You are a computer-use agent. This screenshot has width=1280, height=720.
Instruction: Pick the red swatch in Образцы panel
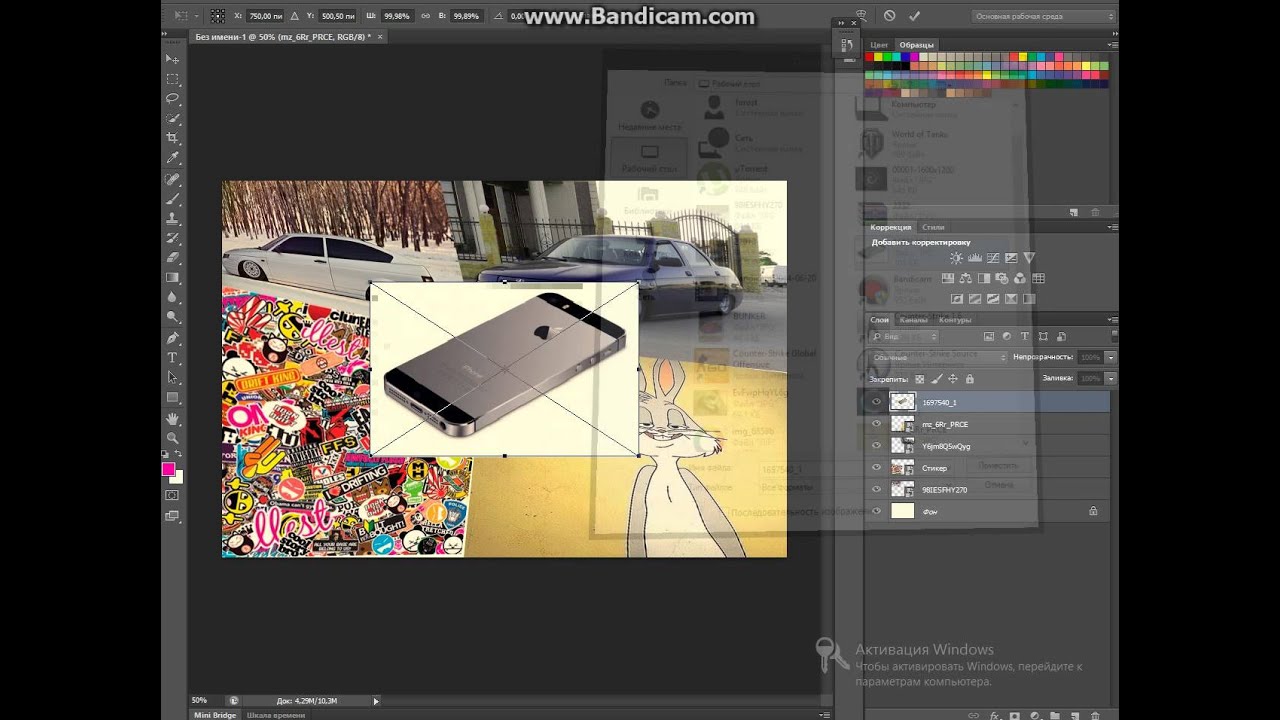(x=871, y=57)
